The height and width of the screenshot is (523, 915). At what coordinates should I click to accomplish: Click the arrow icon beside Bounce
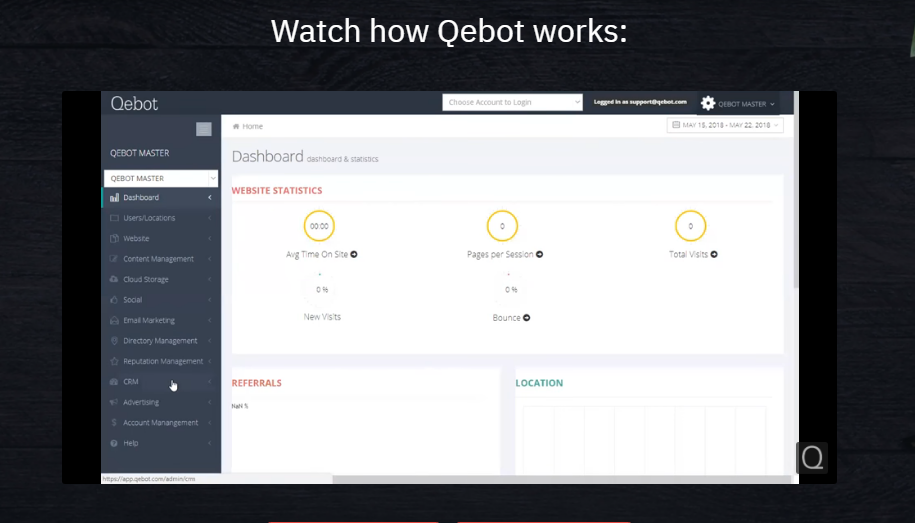click(527, 318)
